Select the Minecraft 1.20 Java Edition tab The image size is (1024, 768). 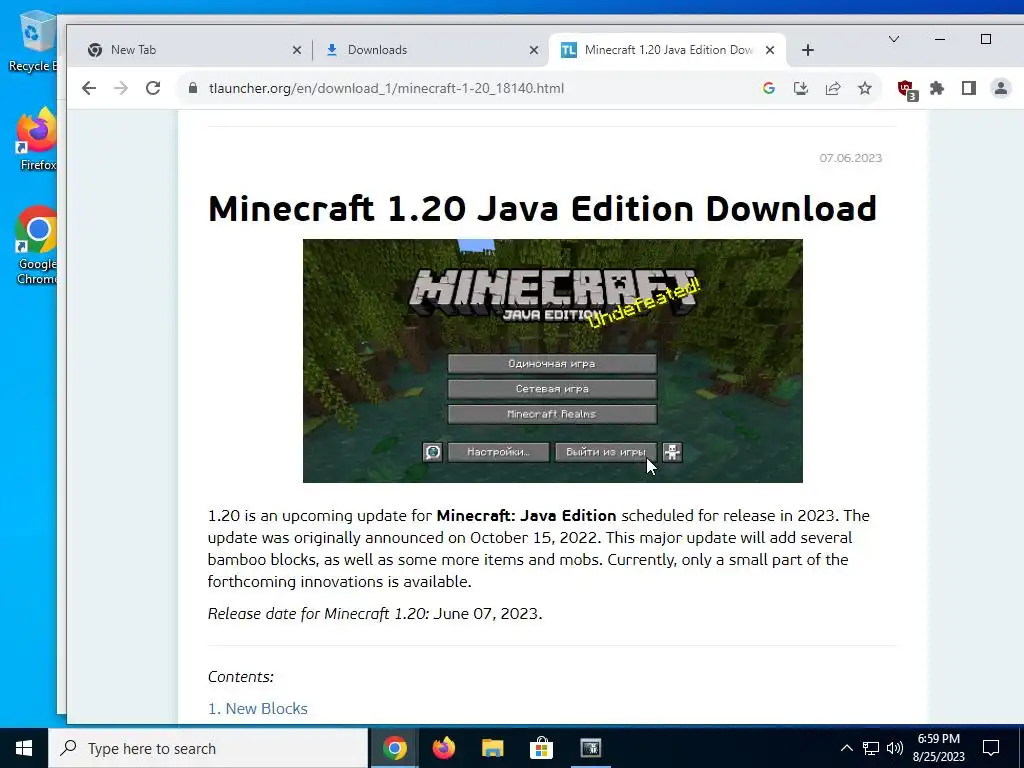(668, 50)
